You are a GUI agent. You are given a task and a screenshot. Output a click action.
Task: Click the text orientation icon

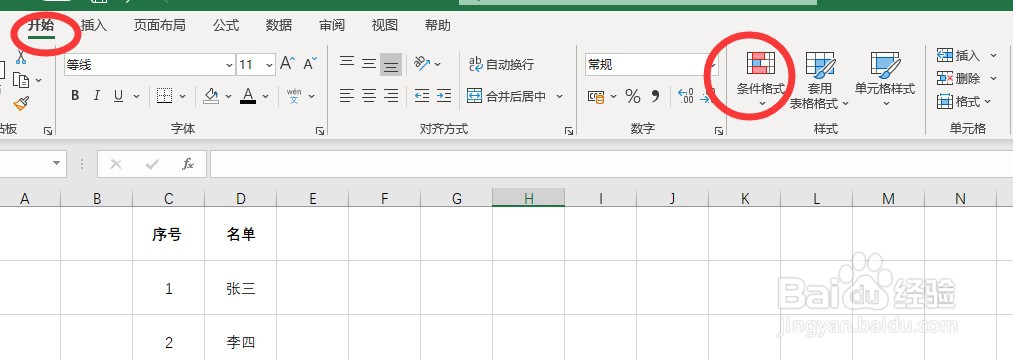(x=423, y=63)
